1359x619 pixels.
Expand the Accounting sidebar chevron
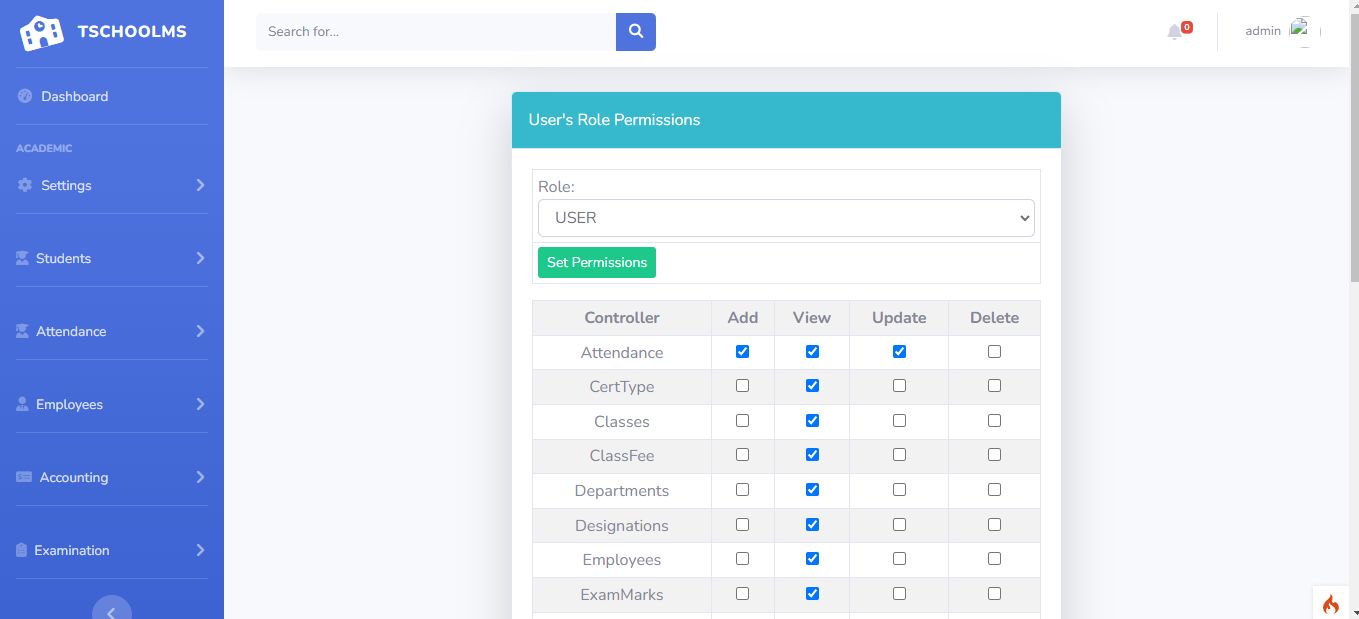tap(200, 477)
